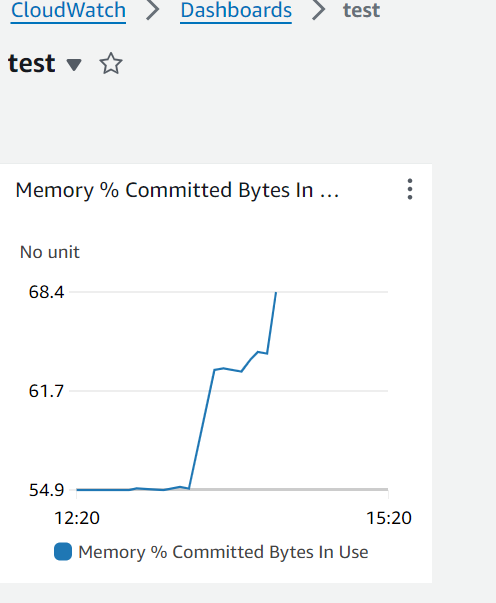Open the test dashboard switcher dropdown arrow
The height and width of the screenshot is (603, 496).
(x=74, y=65)
